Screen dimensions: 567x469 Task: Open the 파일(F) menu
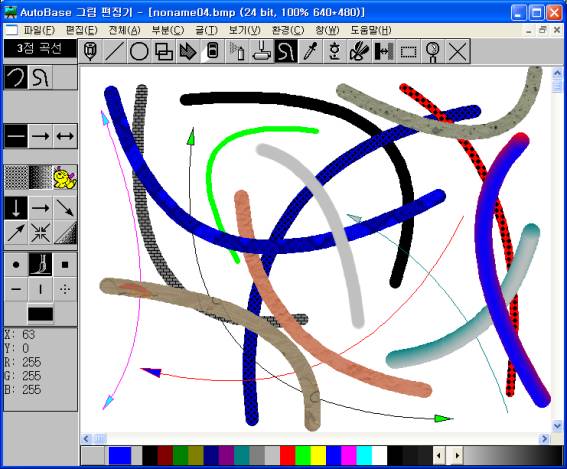[x=39, y=30]
